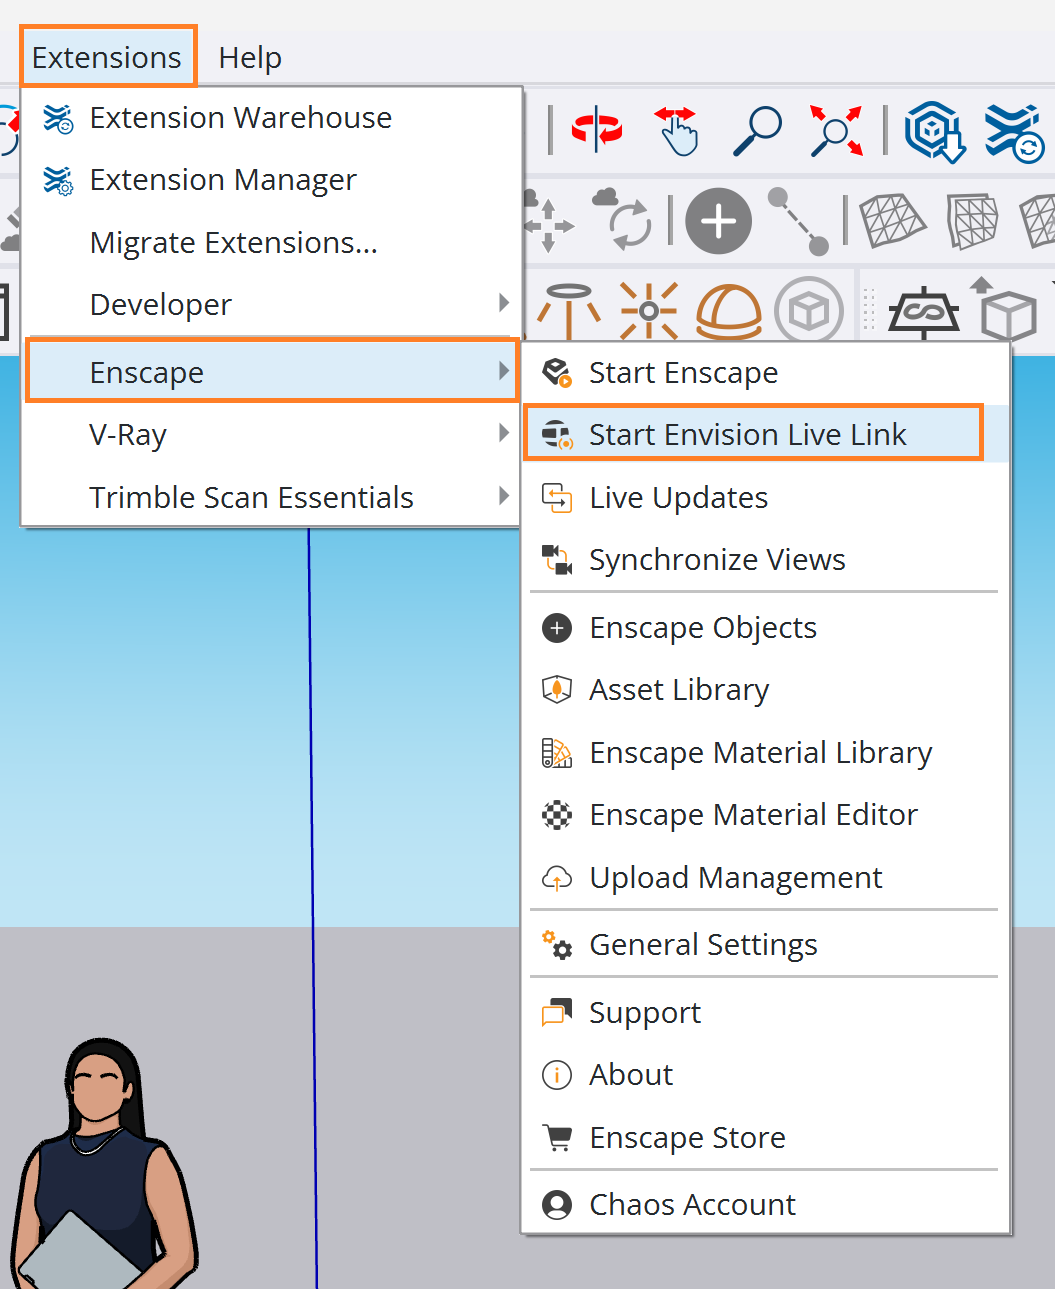This screenshot has height=1289, width=1055.
Task: Click the first sandbox mesh icon
Action: [x=892, y=221]
